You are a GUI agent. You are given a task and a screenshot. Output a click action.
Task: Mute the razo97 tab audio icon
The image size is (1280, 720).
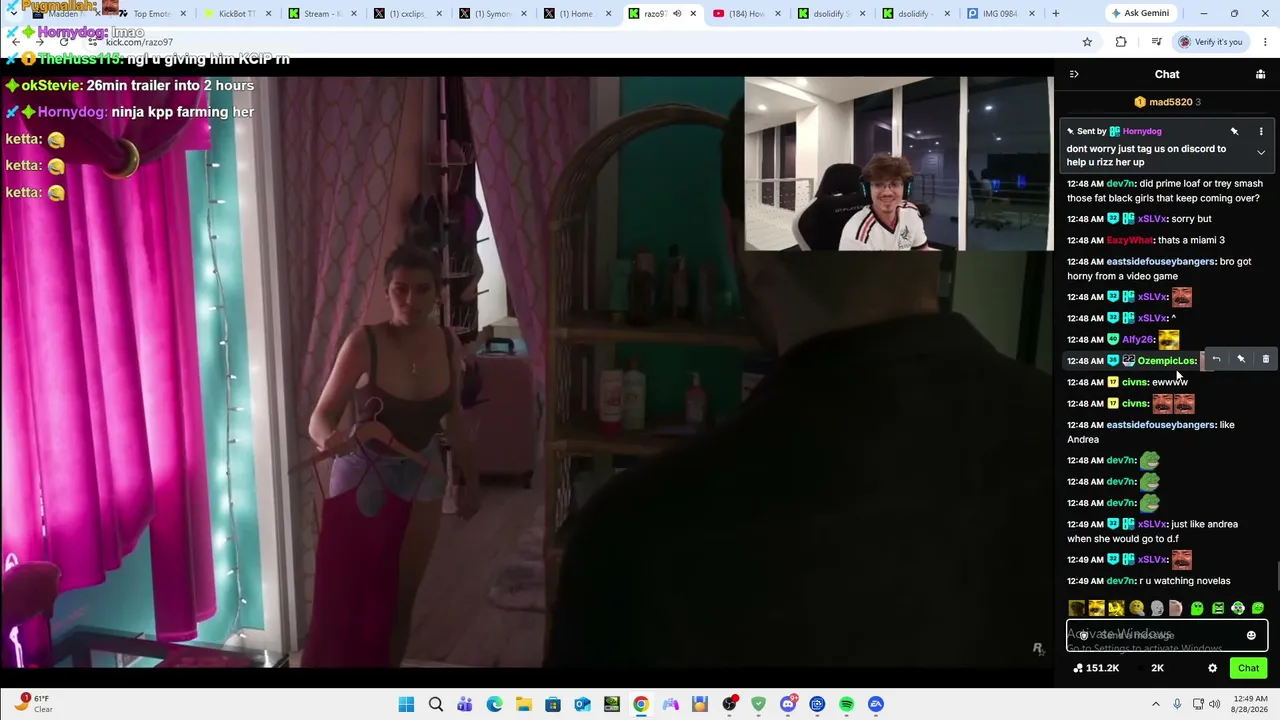677,14
